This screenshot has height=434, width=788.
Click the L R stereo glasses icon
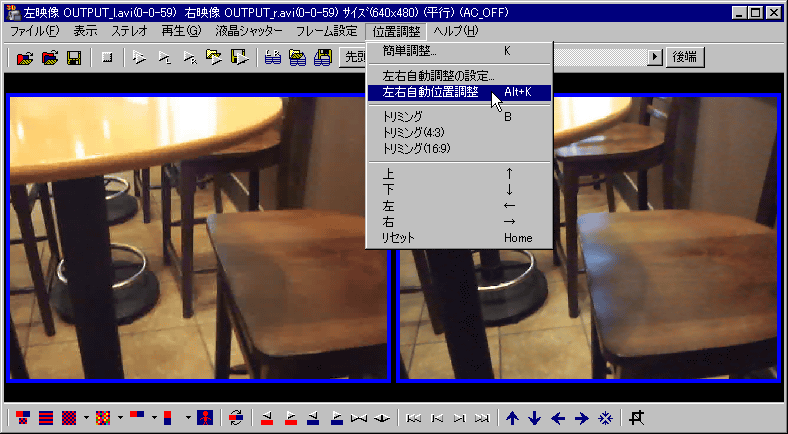point(273,57)
